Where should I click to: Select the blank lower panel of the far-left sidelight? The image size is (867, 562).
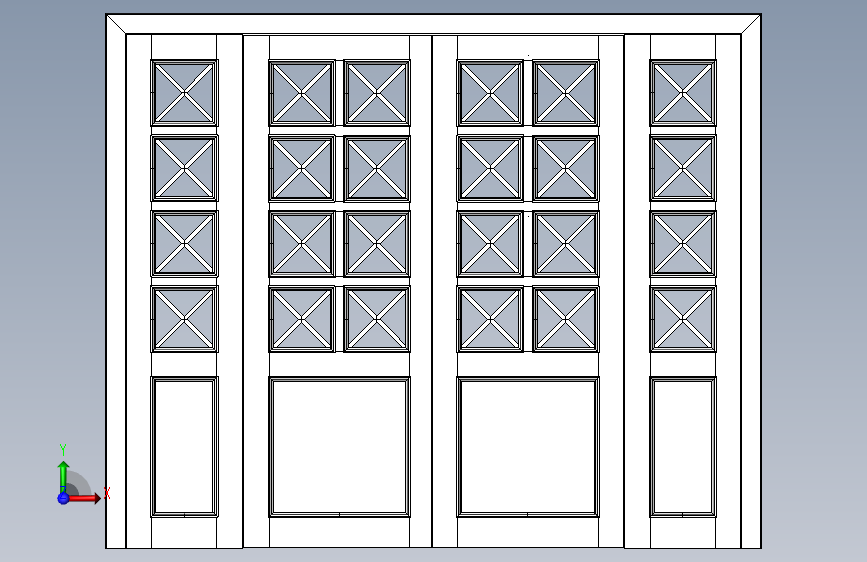[x=184, y=447]
